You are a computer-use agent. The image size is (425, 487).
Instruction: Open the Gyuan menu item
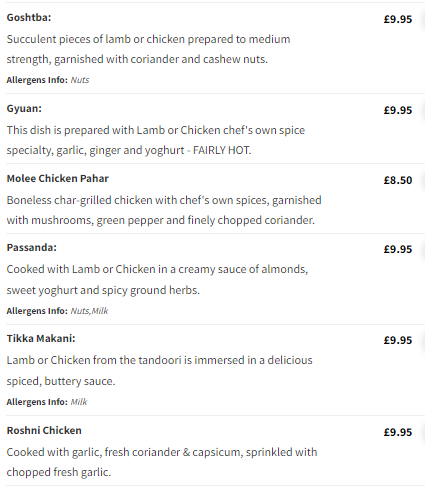pos(24,108)
